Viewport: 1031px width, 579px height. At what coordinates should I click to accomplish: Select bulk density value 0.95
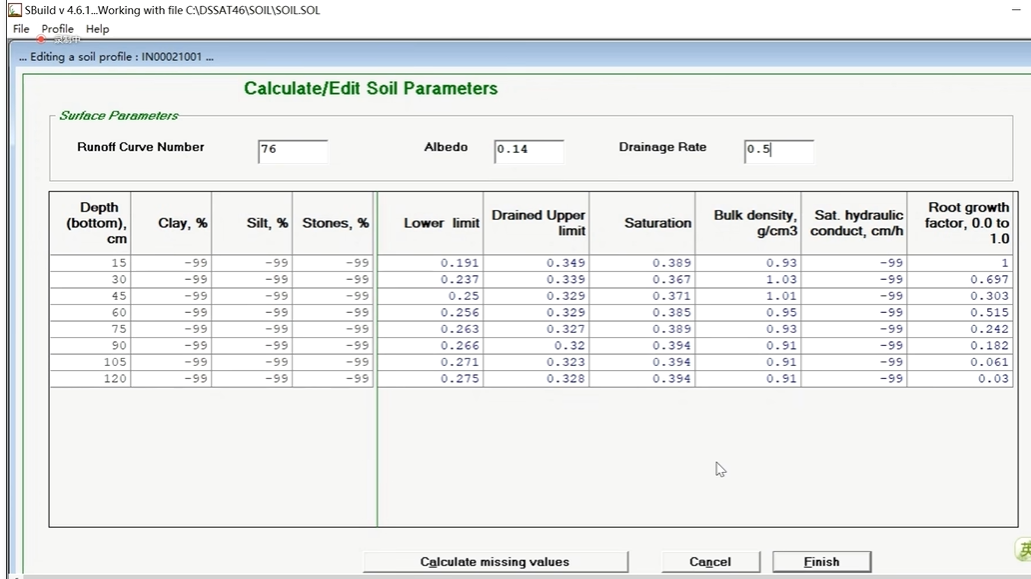coord(748,312)
